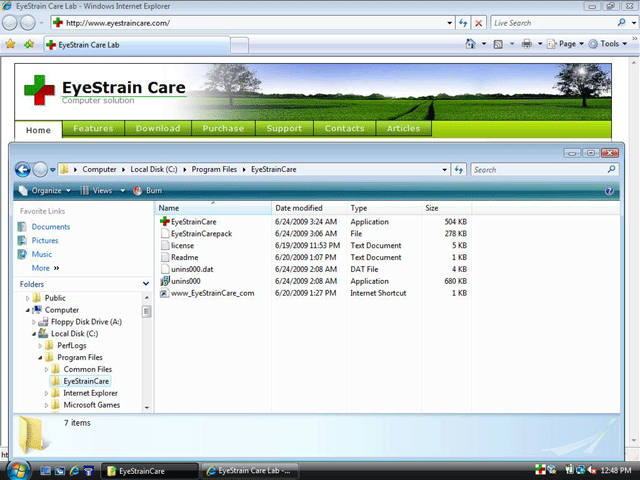640x480 pixels.
Task: Open the Download website tab
Action: (x=158, y=128)
